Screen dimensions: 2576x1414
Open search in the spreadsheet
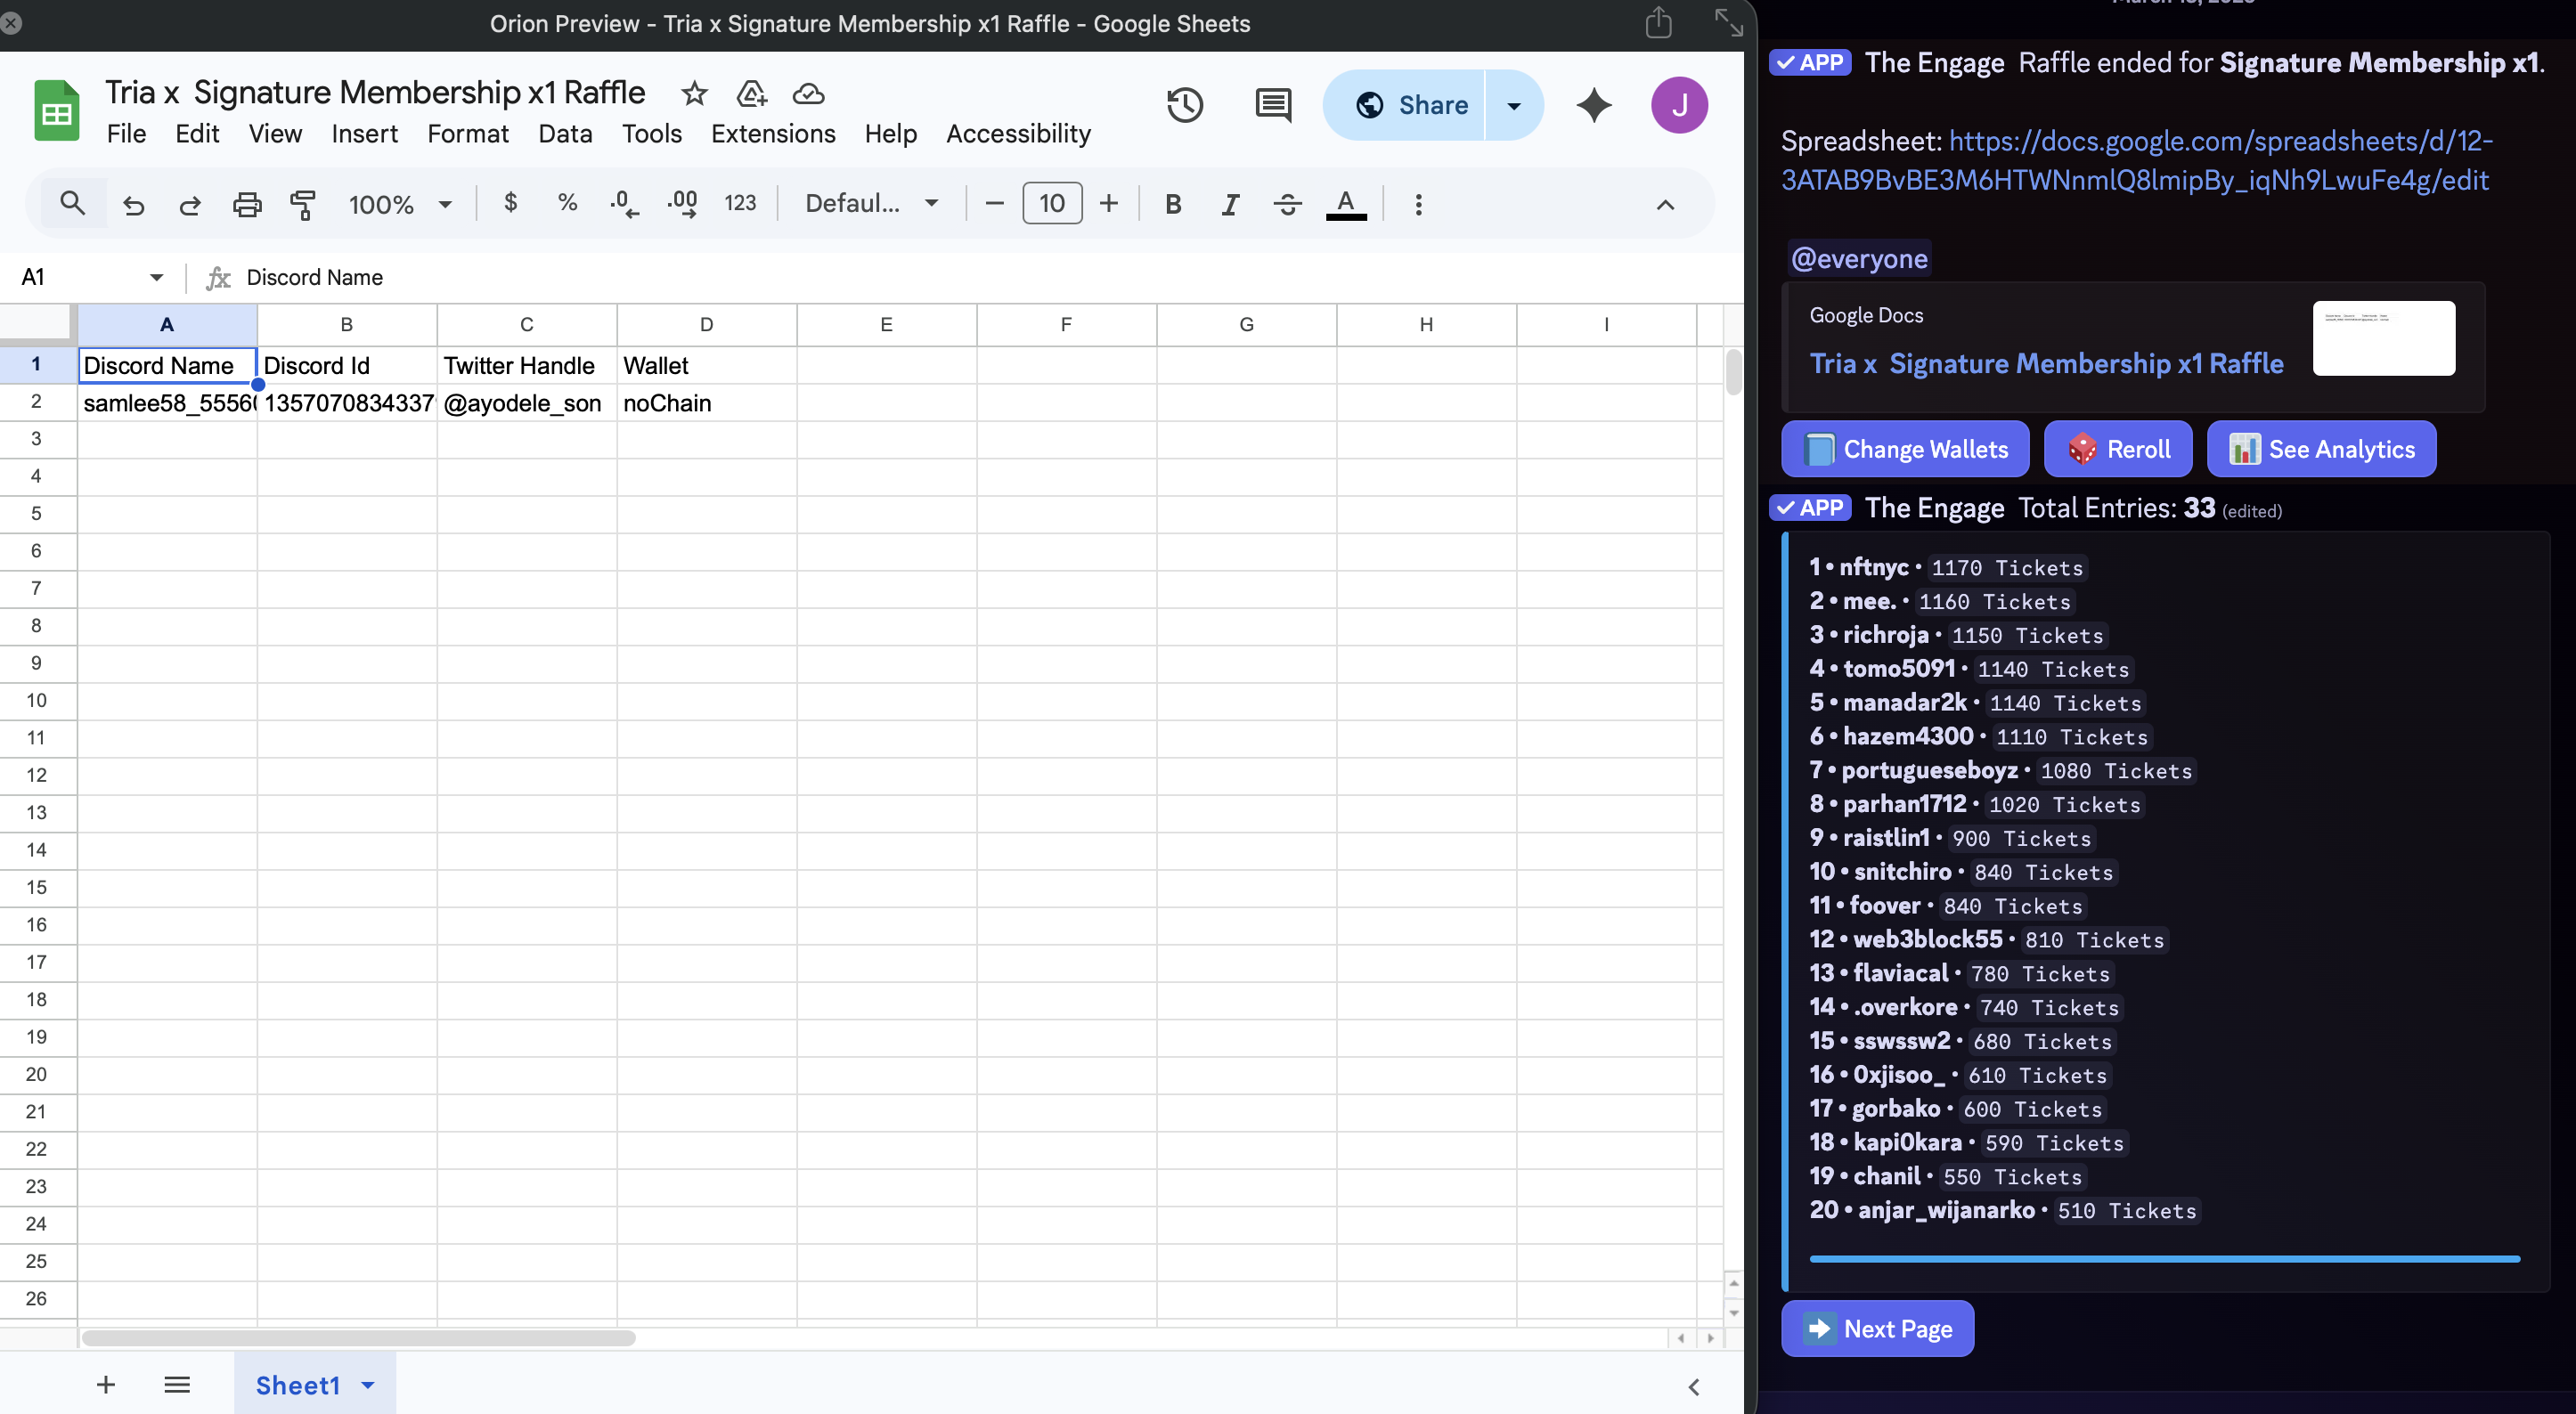pos(72,202)
